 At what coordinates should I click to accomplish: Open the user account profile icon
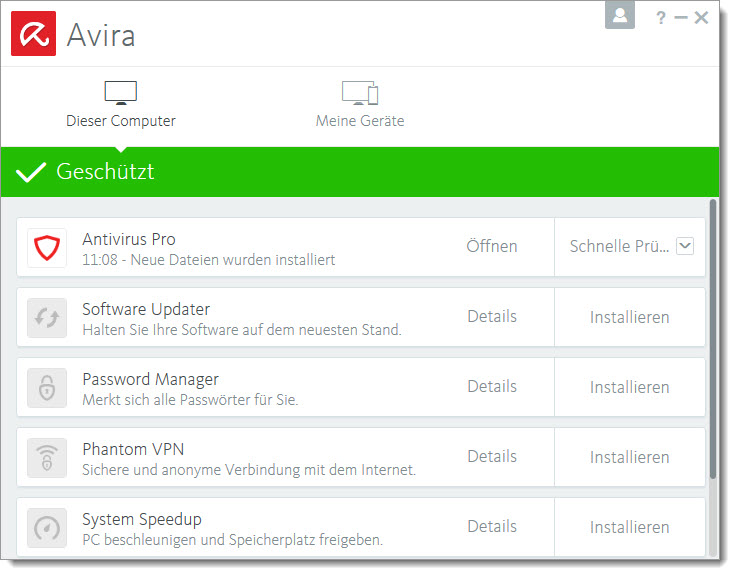click(x=620, y=15)
